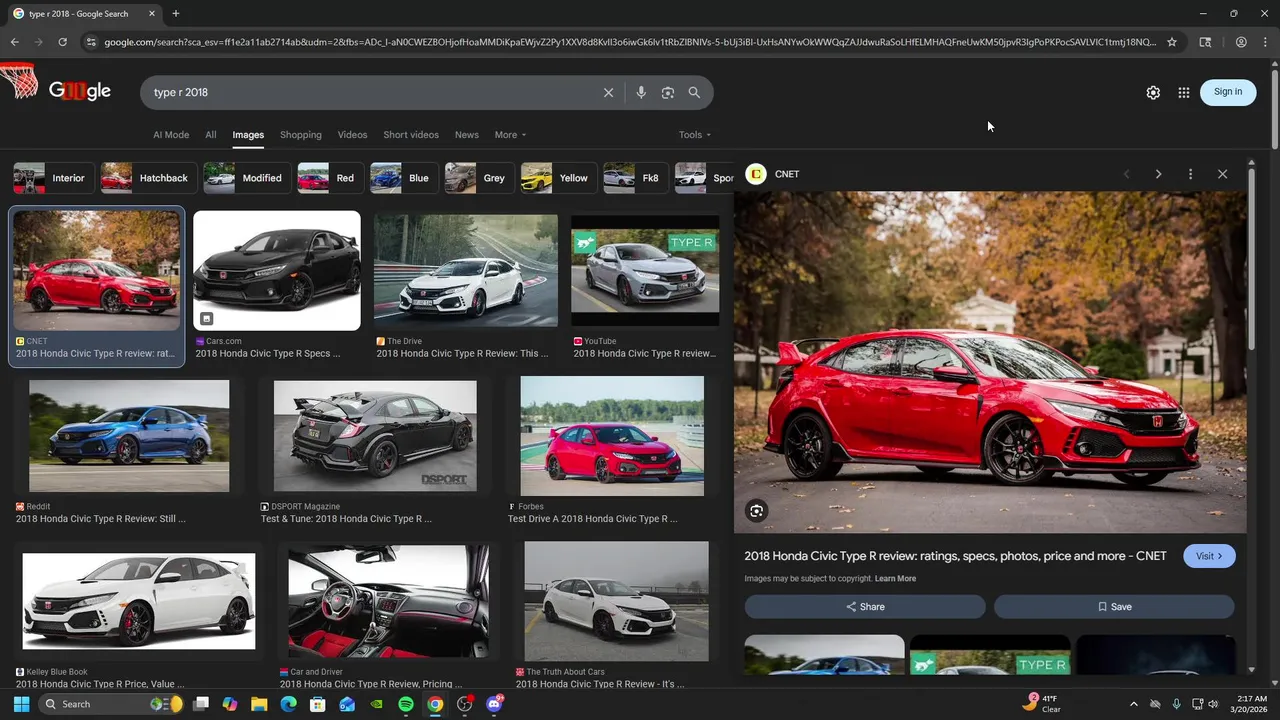Filter images by the Grey chip

pyautogui.click(x=479, y=178)
